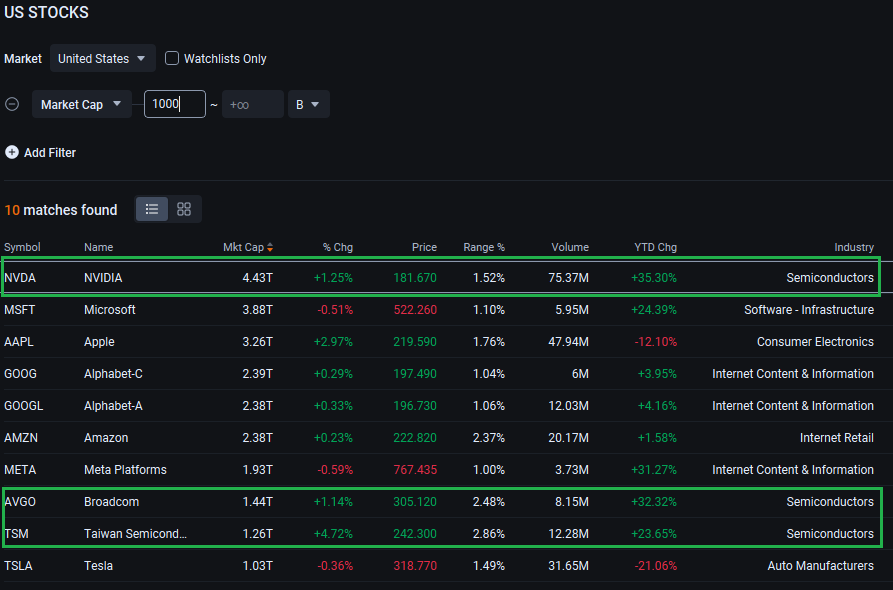
Task: Open the GOOG ticker symbol
Action: coord(21,374)
